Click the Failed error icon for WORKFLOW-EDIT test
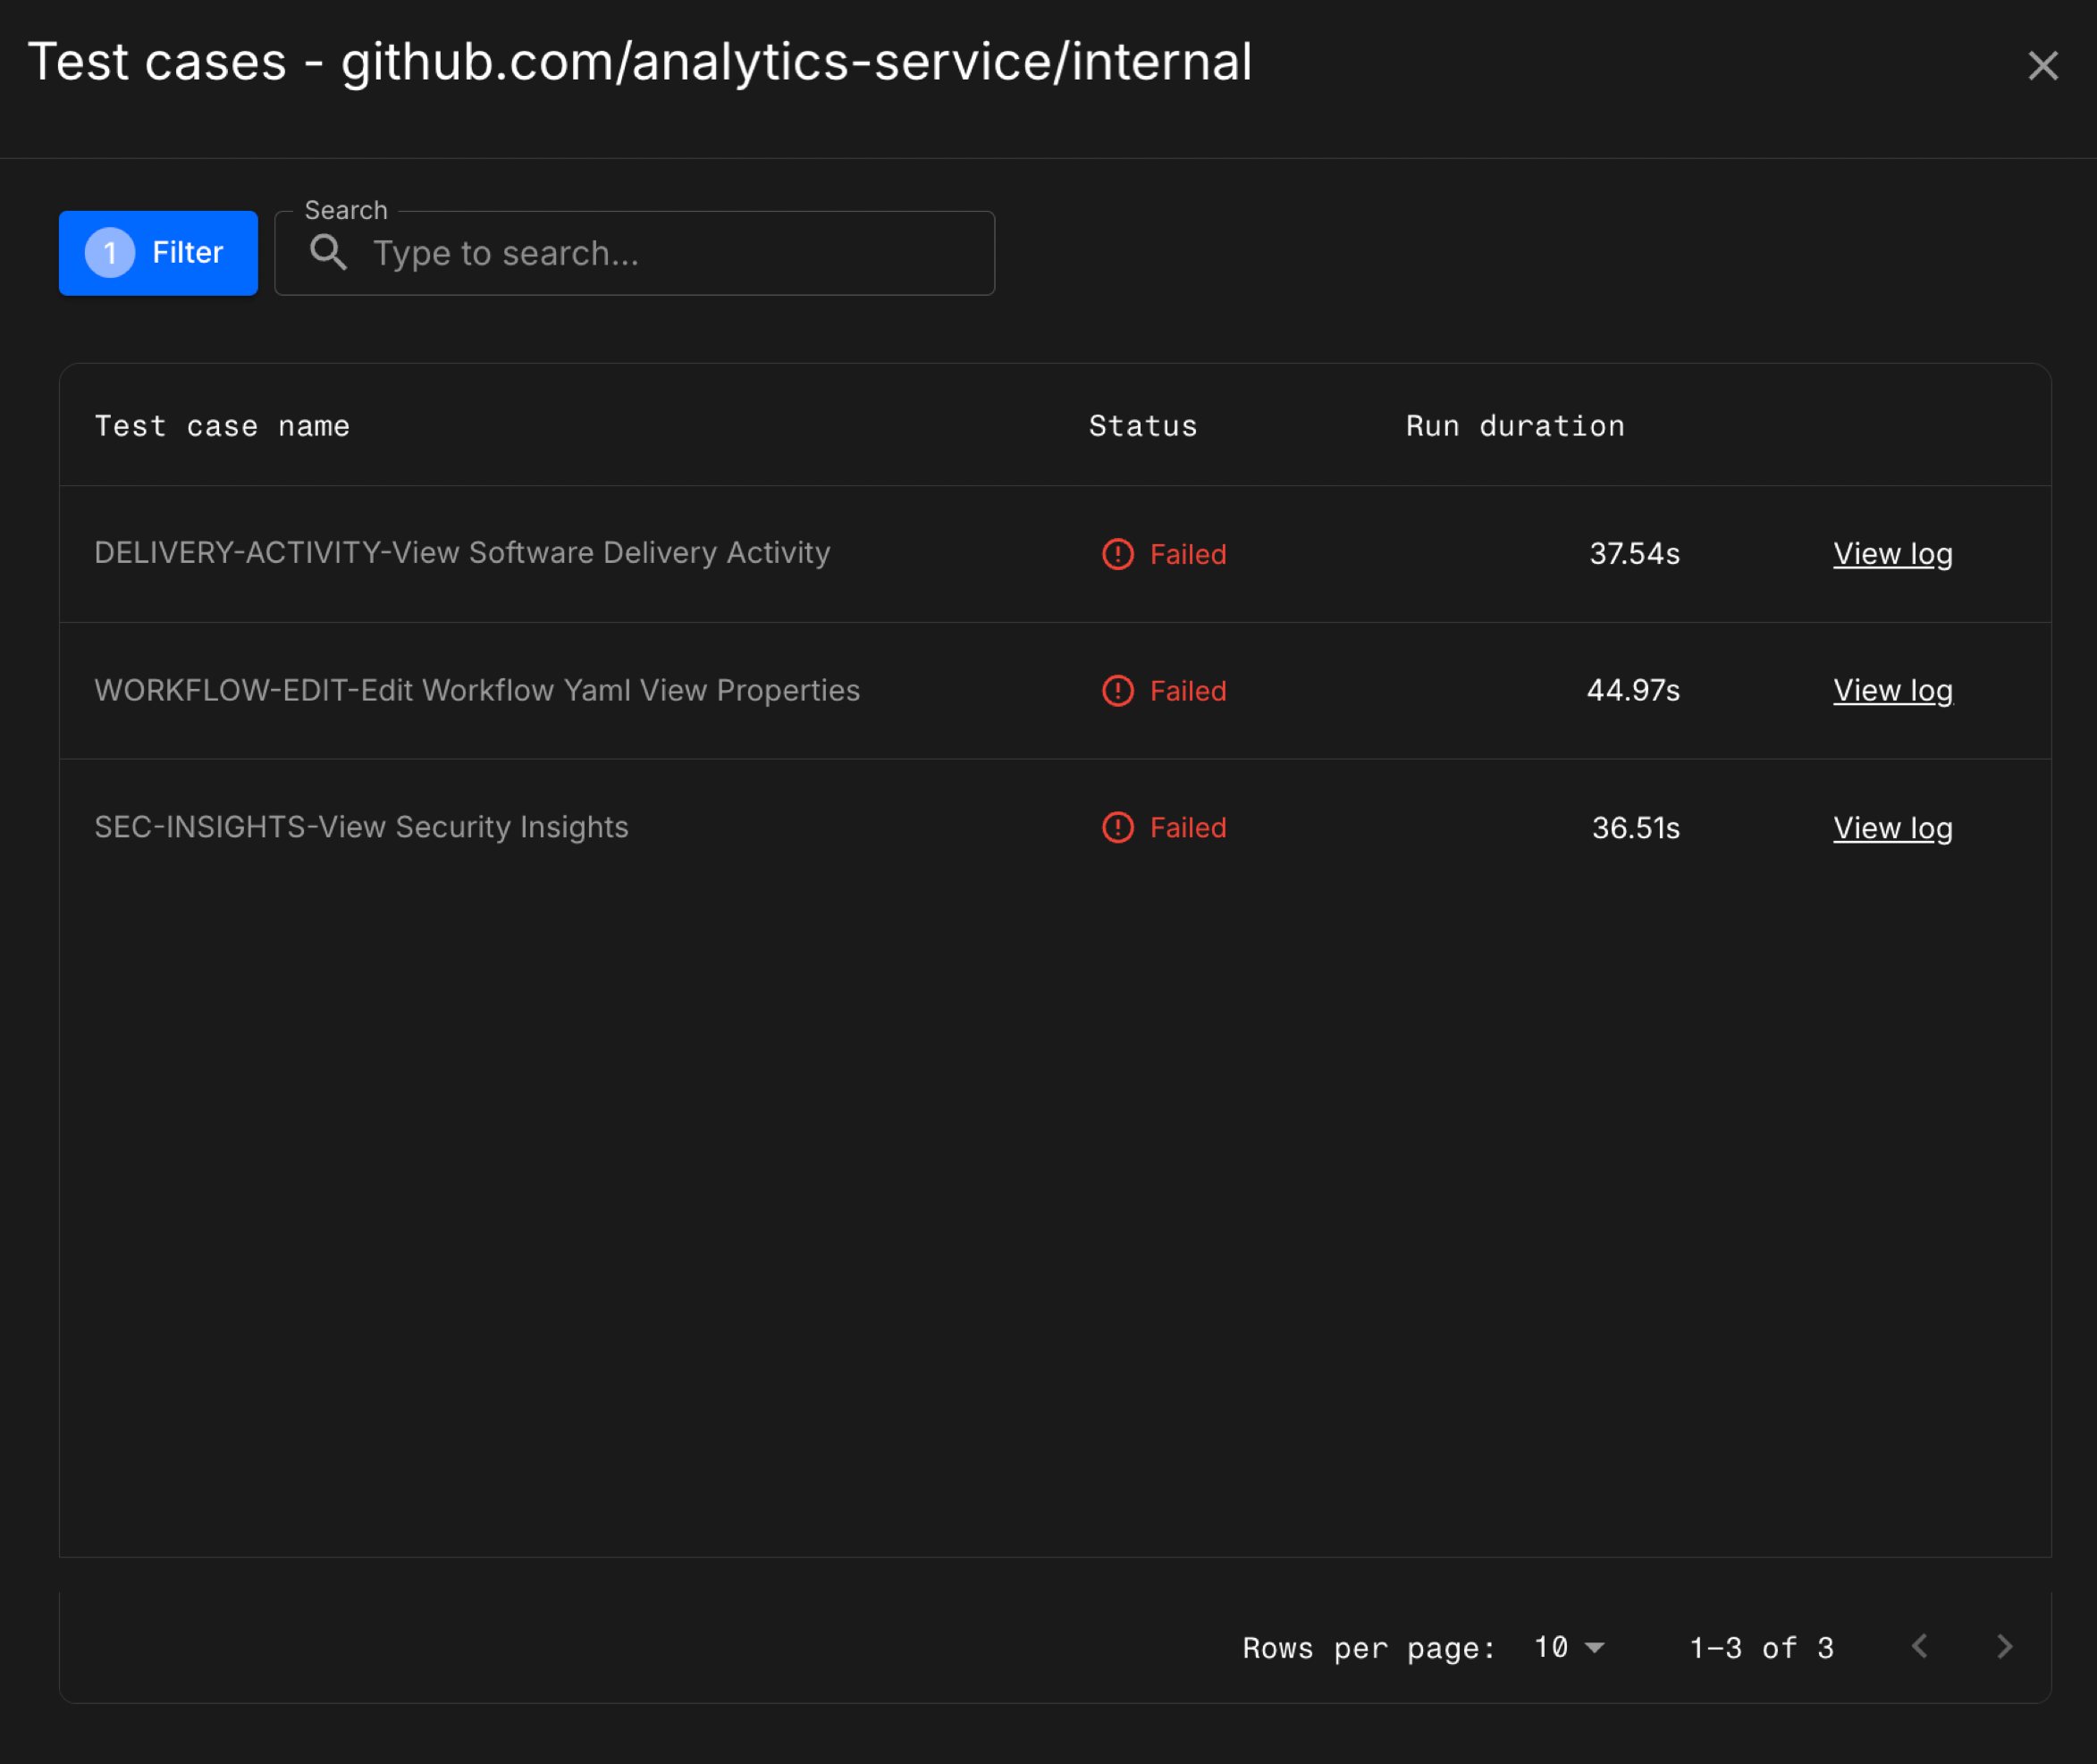The height and width of the screenshot is (1764, 2097). click(x=1117, y=690)
